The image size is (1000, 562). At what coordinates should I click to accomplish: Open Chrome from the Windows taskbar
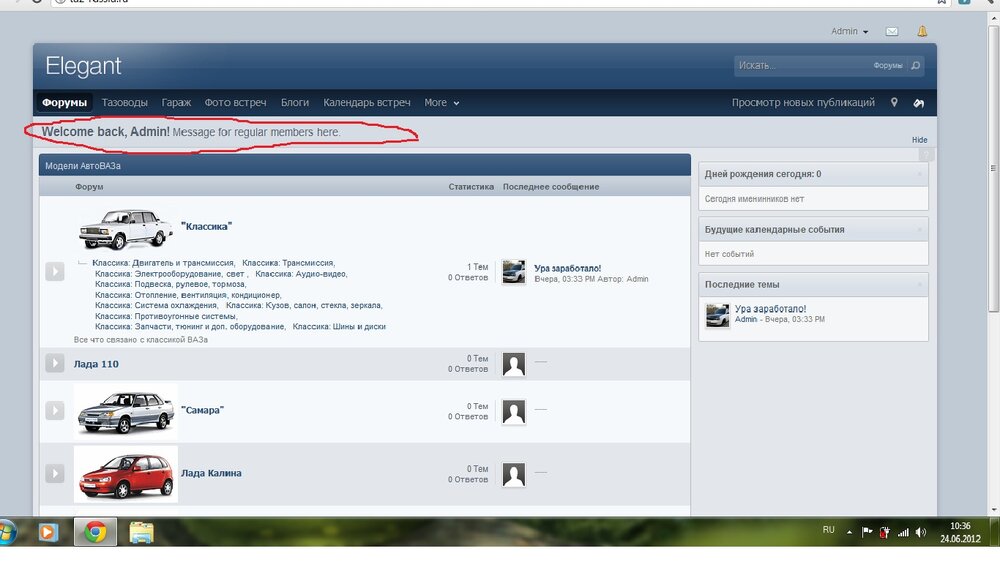pos(95,531)
